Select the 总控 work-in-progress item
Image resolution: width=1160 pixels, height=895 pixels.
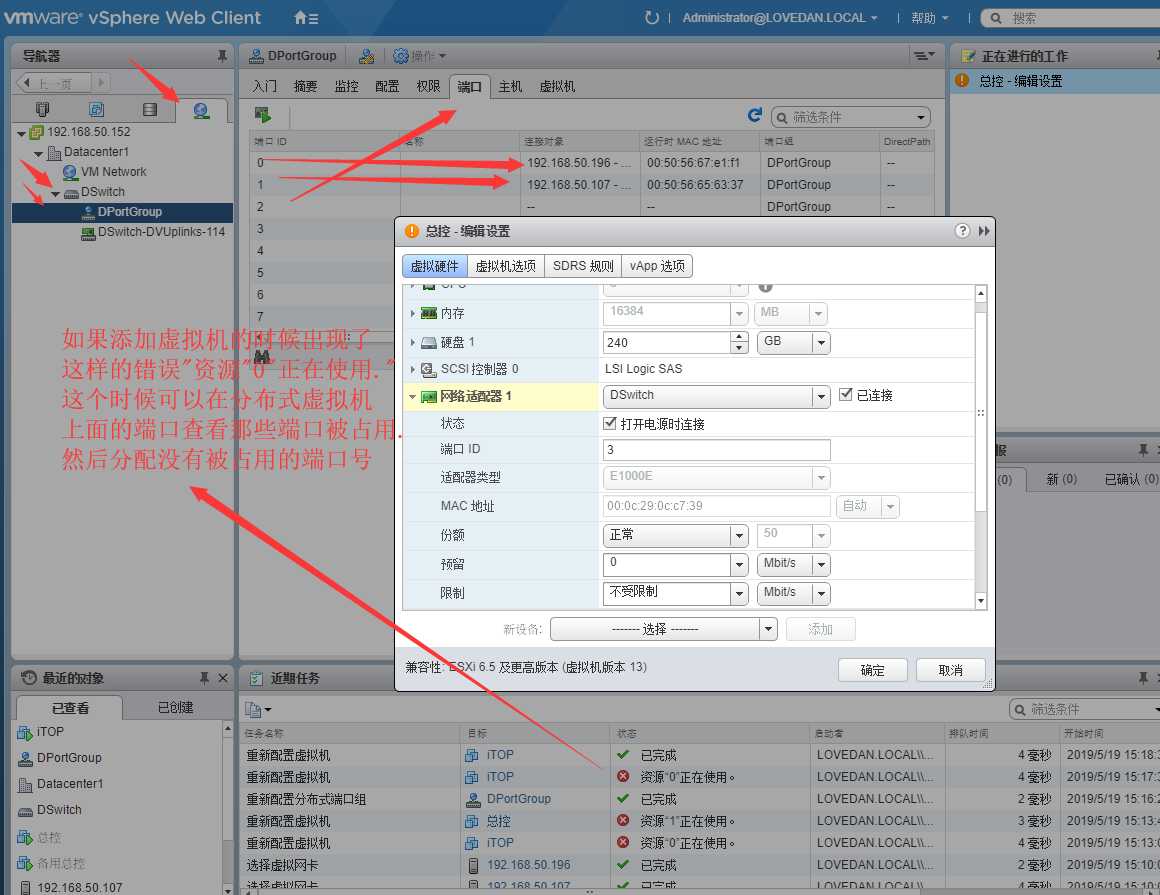(1021, 81)
